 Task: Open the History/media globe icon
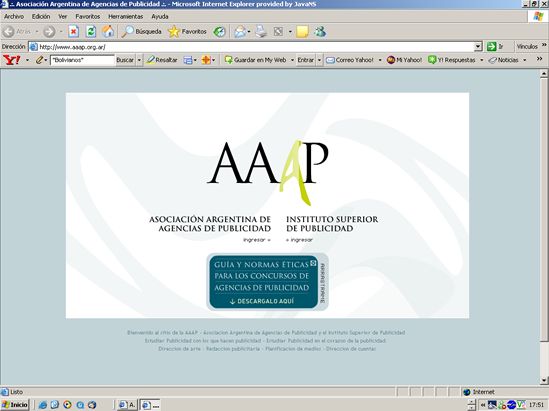tap(219, 32)
